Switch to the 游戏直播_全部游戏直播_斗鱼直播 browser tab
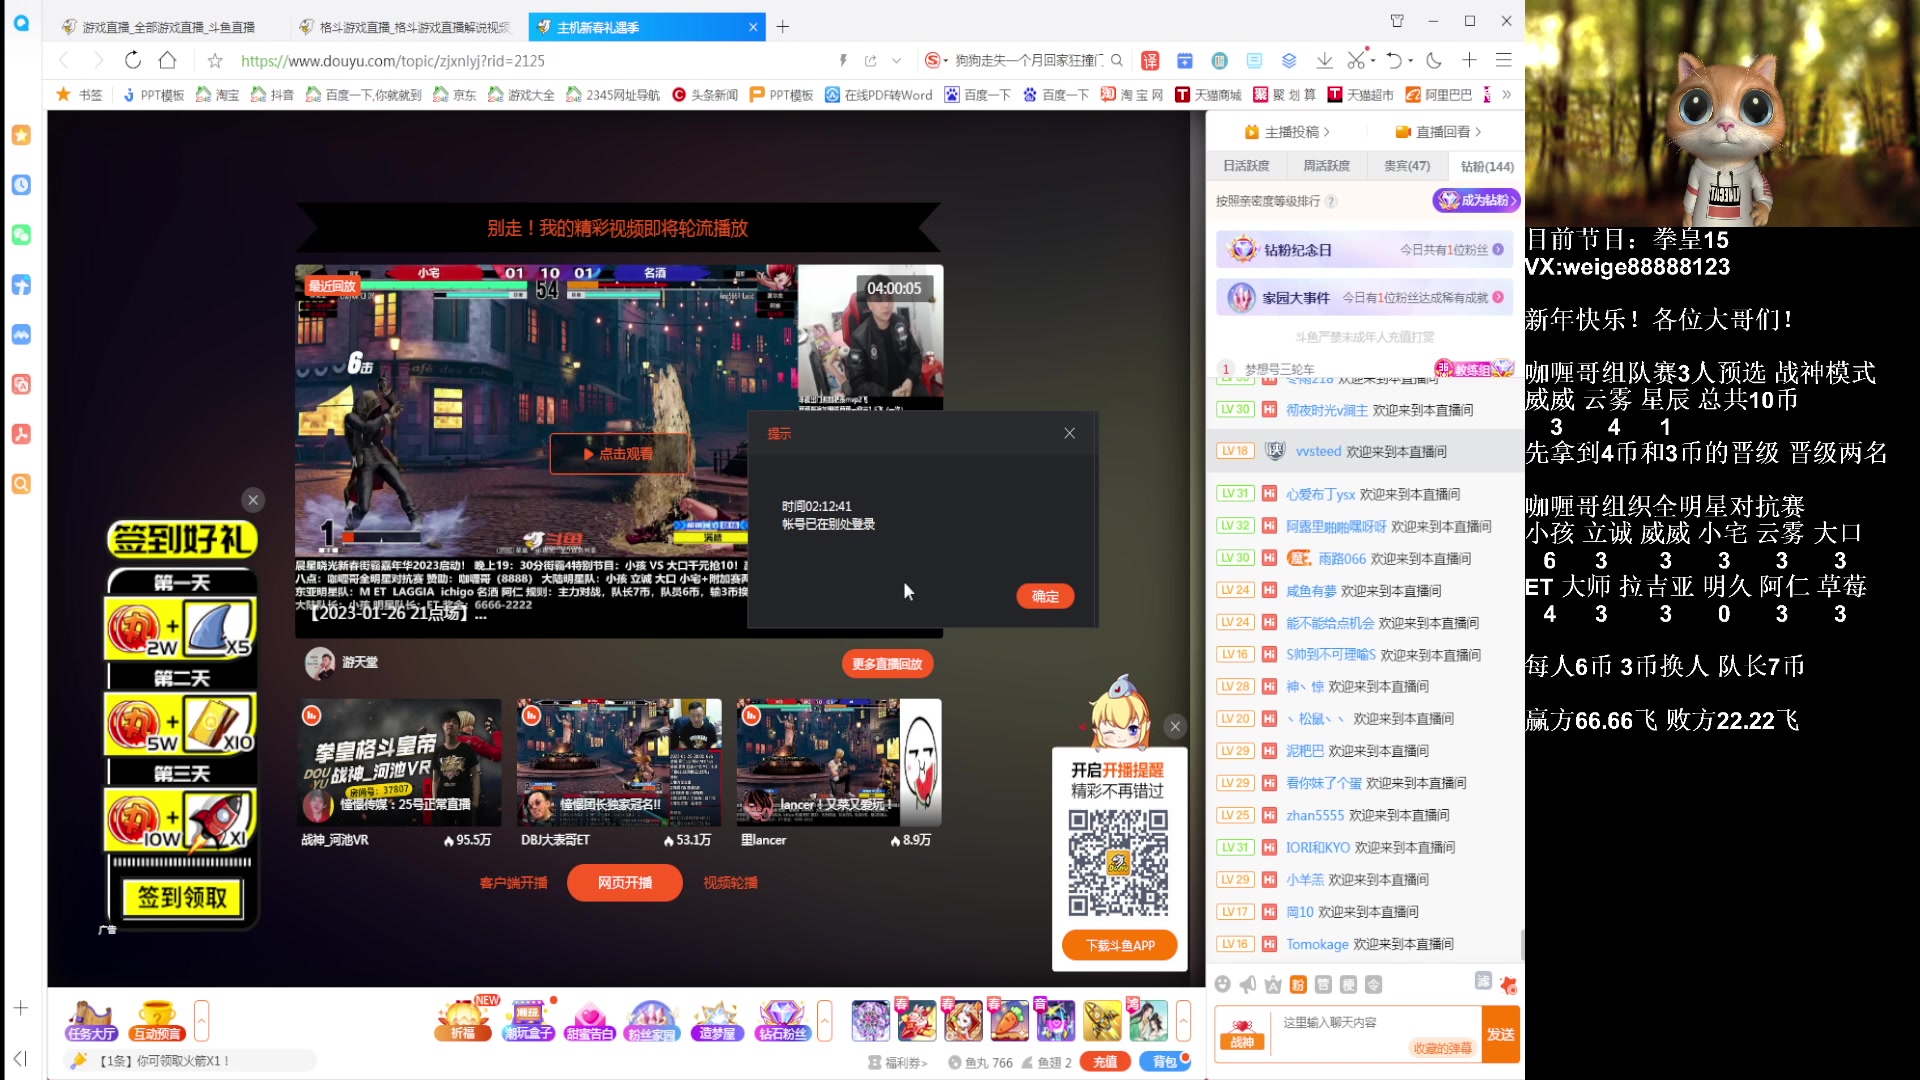The image size is (1920, 1080). pyautogui.click(x=168, y=27)
